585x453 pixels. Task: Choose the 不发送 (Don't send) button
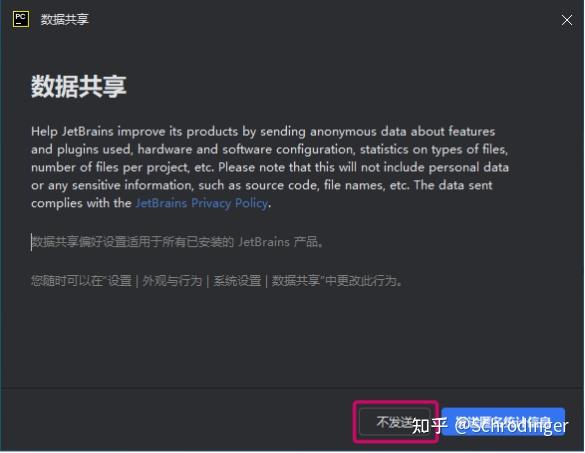click(395, 422)
